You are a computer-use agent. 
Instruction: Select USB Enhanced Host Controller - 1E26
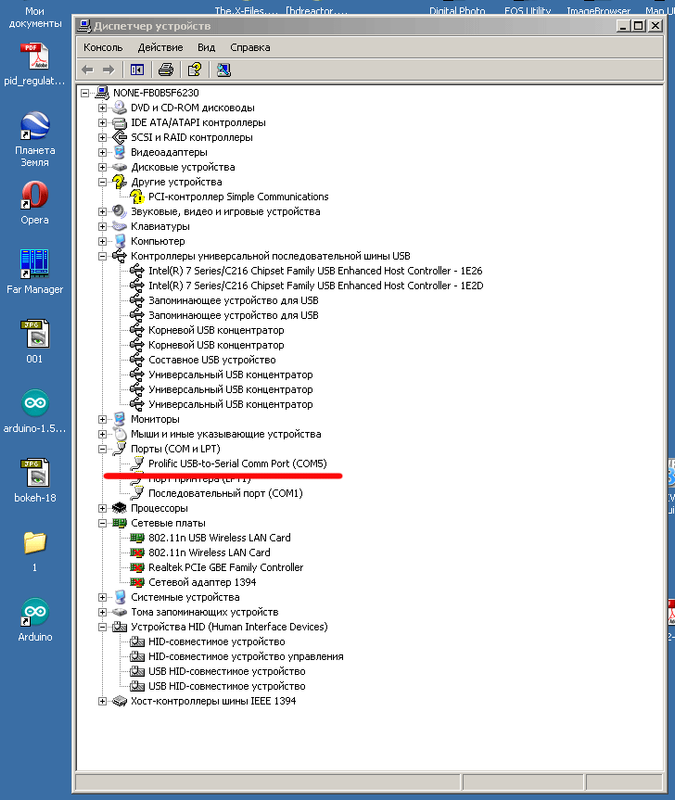[315, 271]
